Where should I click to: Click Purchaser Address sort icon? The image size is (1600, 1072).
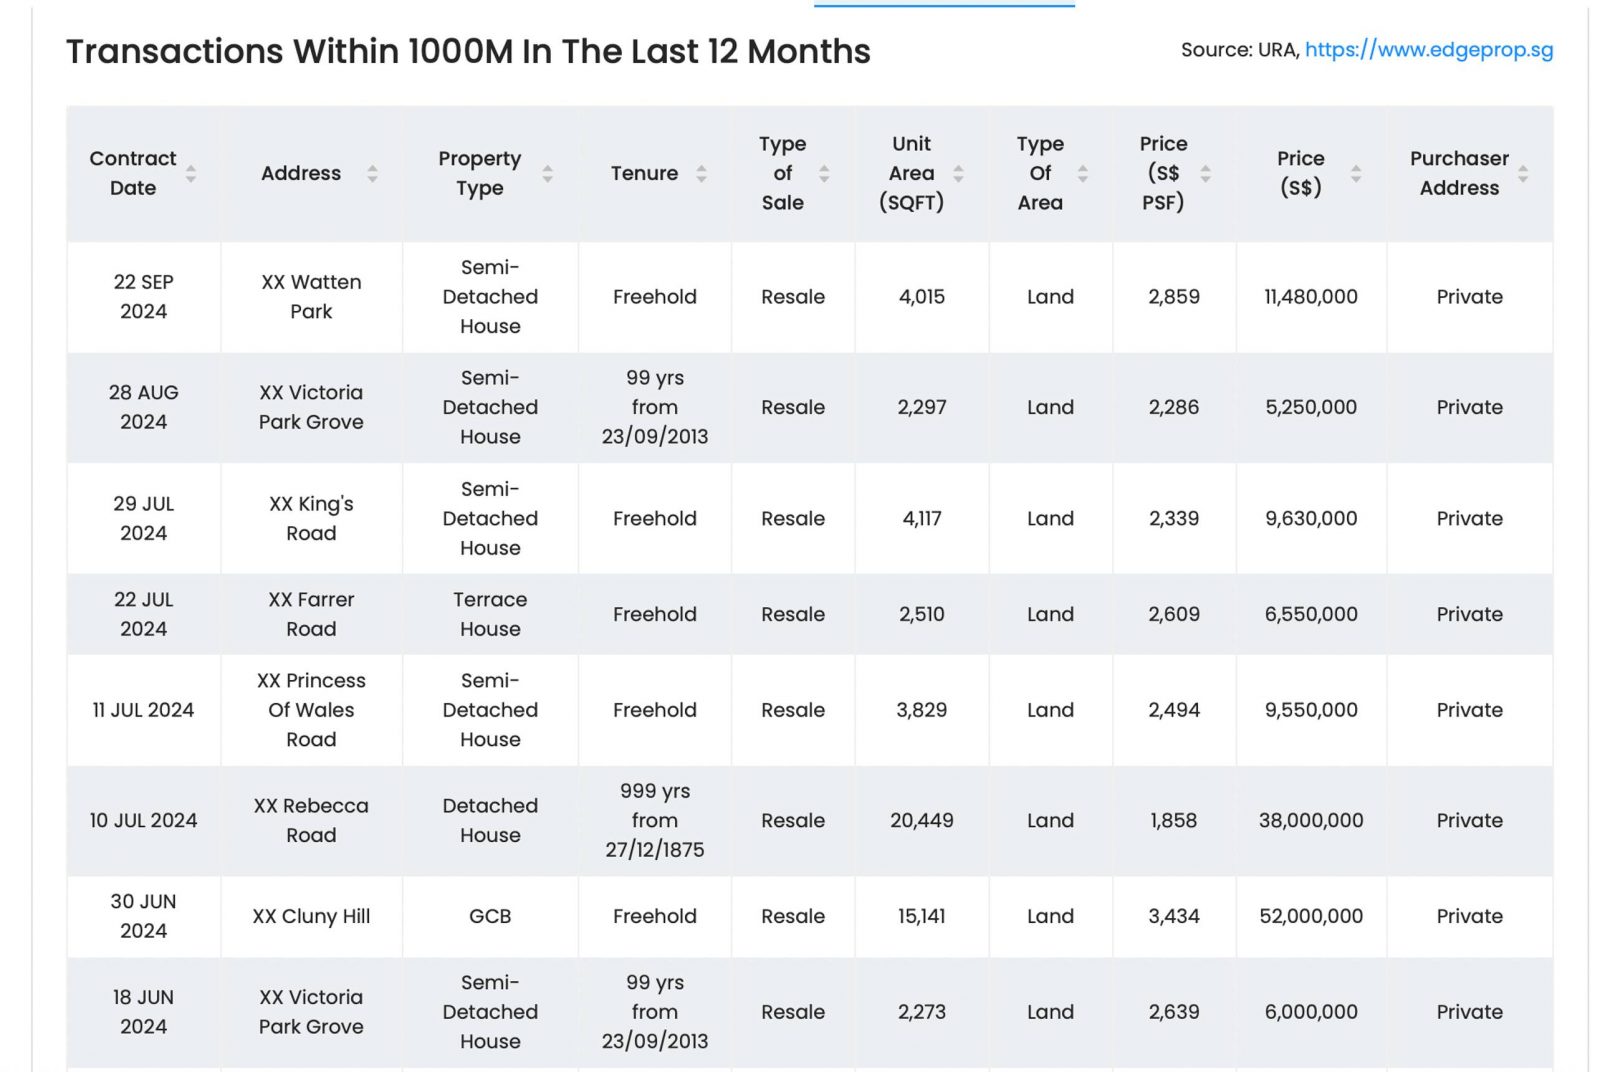pyautogui.click(x=1523, y=173)
